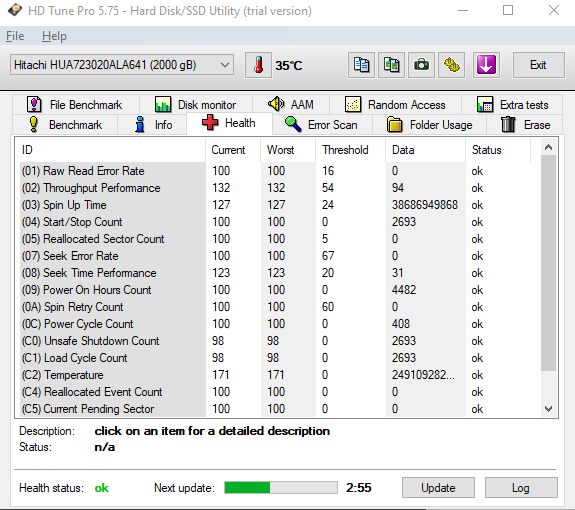Click the 2:55 countdown timer
This screenshot has height=510, width=575.
click(359, 488)
